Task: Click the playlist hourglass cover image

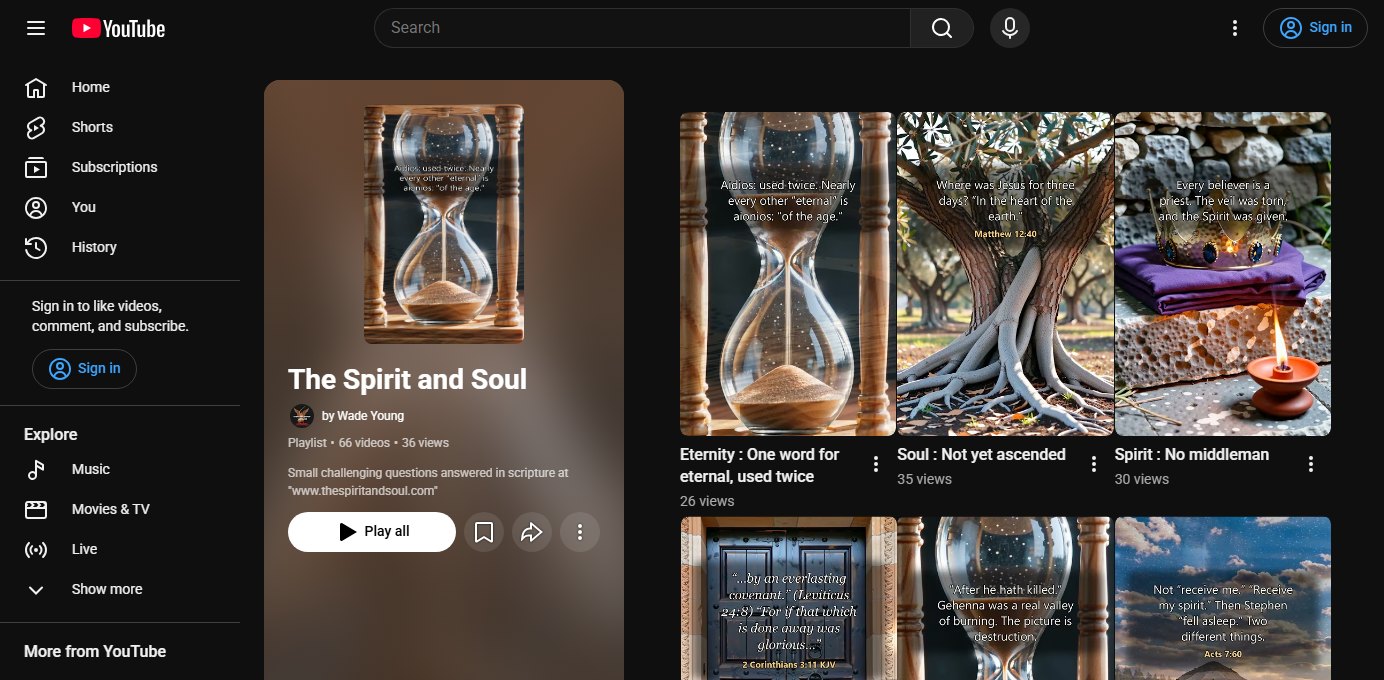Action: (444, 224)
